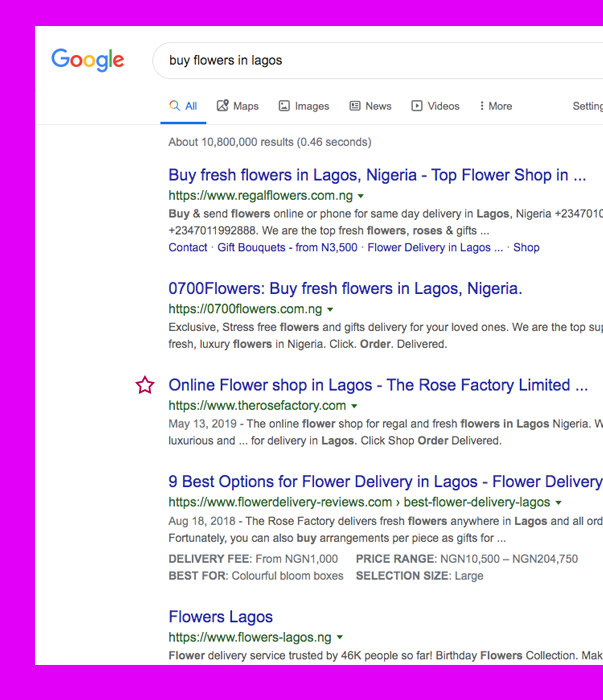Click the 'May 13, 2019' snippet date
This screenshot has height=700, width=603.
pos(202,424)
